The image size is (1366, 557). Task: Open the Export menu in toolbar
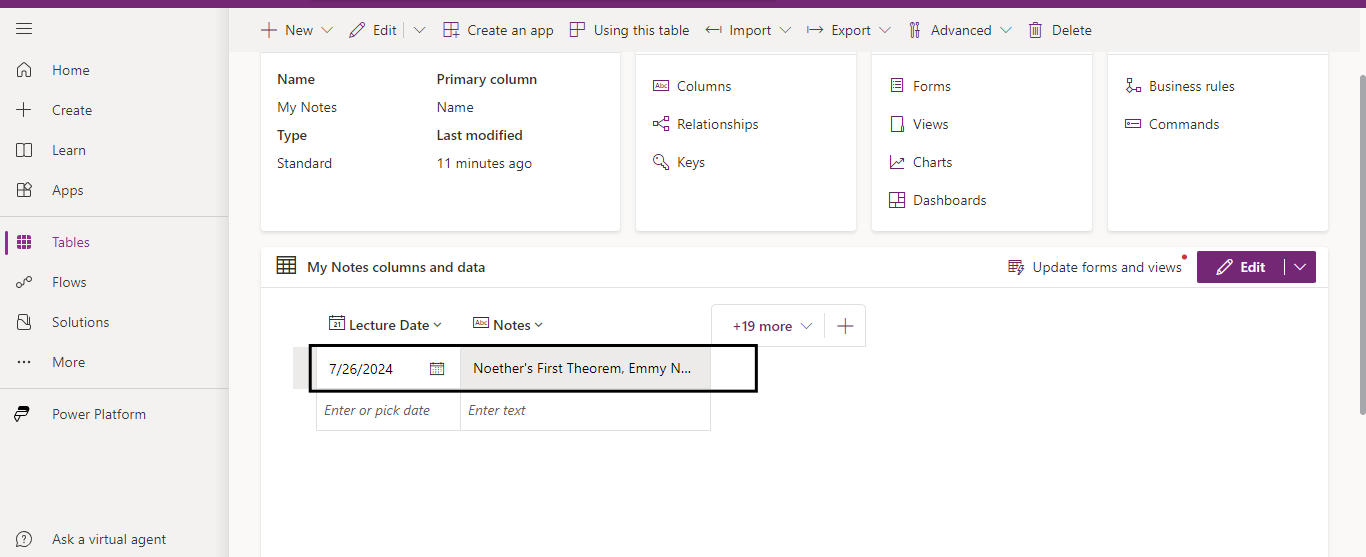pyautogui.click(x=849, y=30)
